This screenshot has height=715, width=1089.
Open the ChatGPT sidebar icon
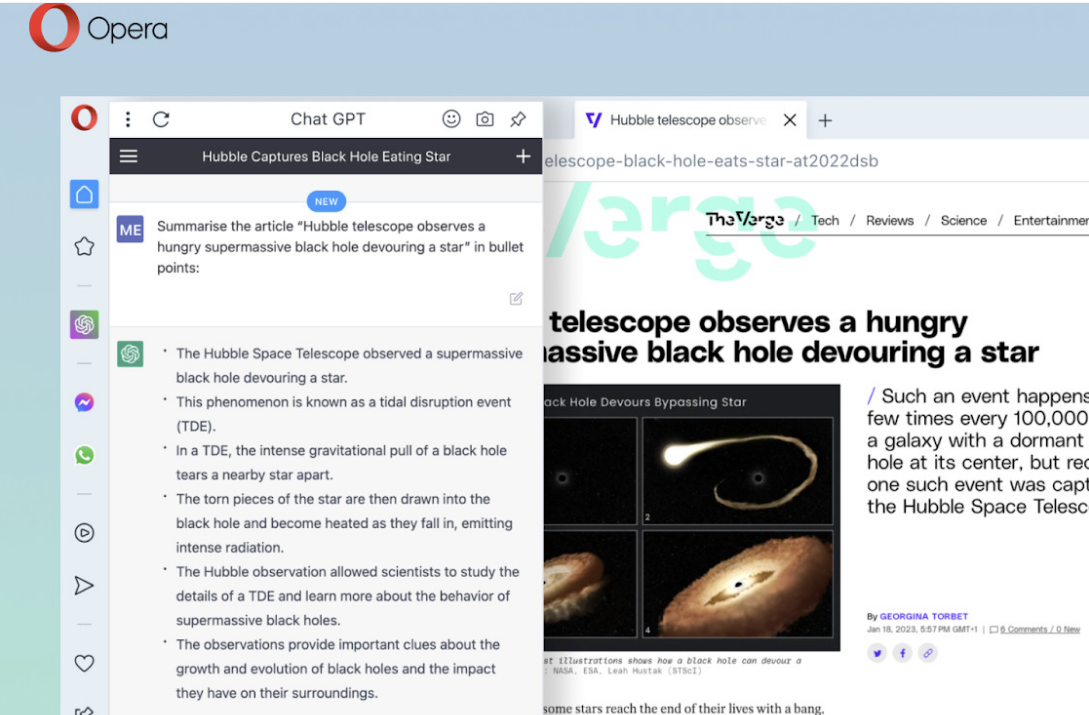coord(83,324)
